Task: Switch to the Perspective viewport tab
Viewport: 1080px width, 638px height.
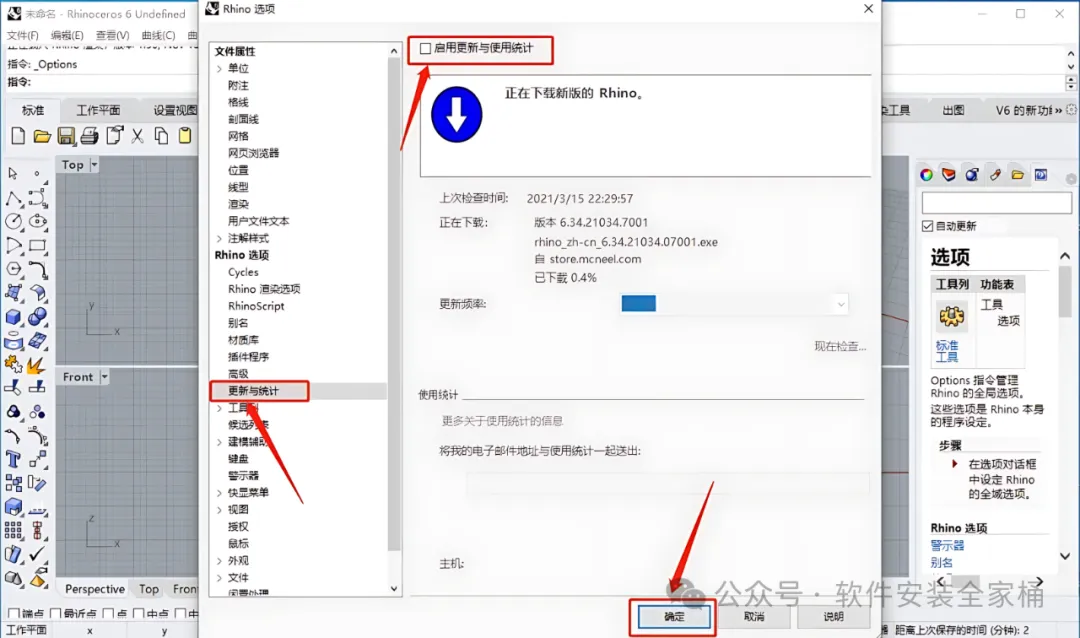Action: [x=95, y=589]
